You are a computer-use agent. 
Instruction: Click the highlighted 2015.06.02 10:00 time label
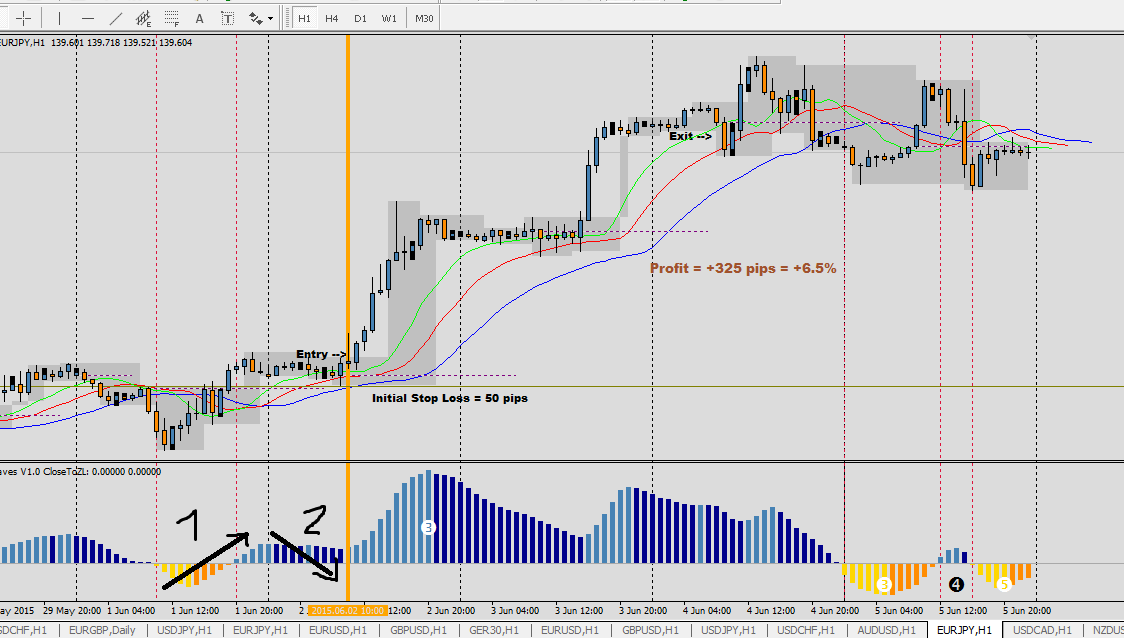click(348, 611)
